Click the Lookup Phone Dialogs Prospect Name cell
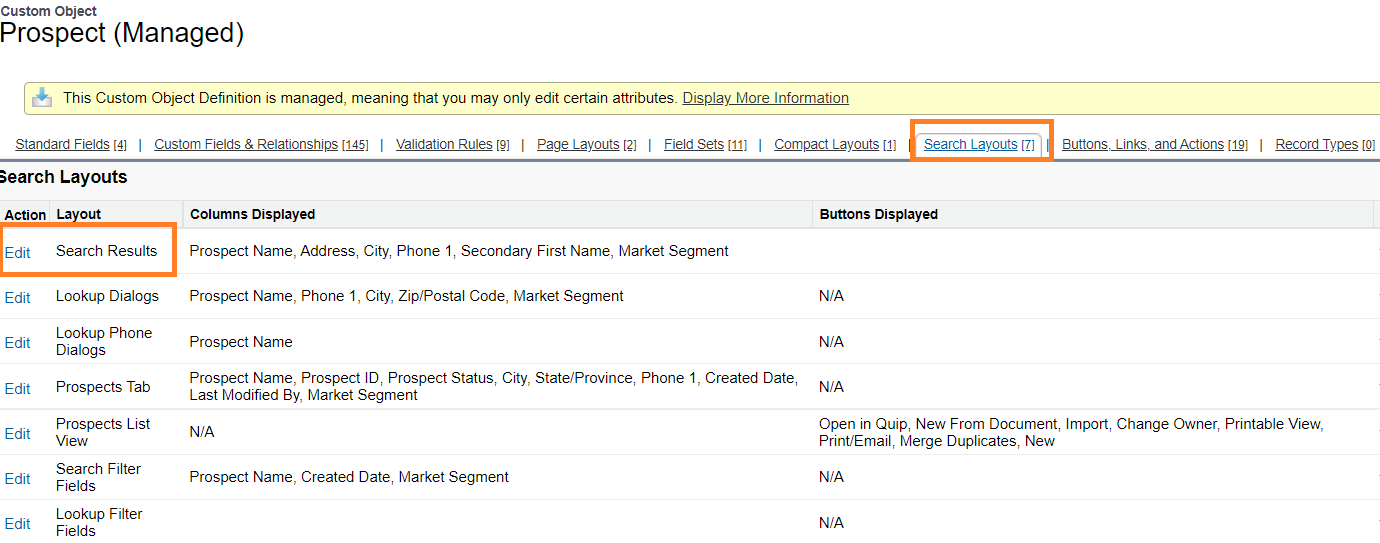 pyautogui.click(x=241, y=342)
